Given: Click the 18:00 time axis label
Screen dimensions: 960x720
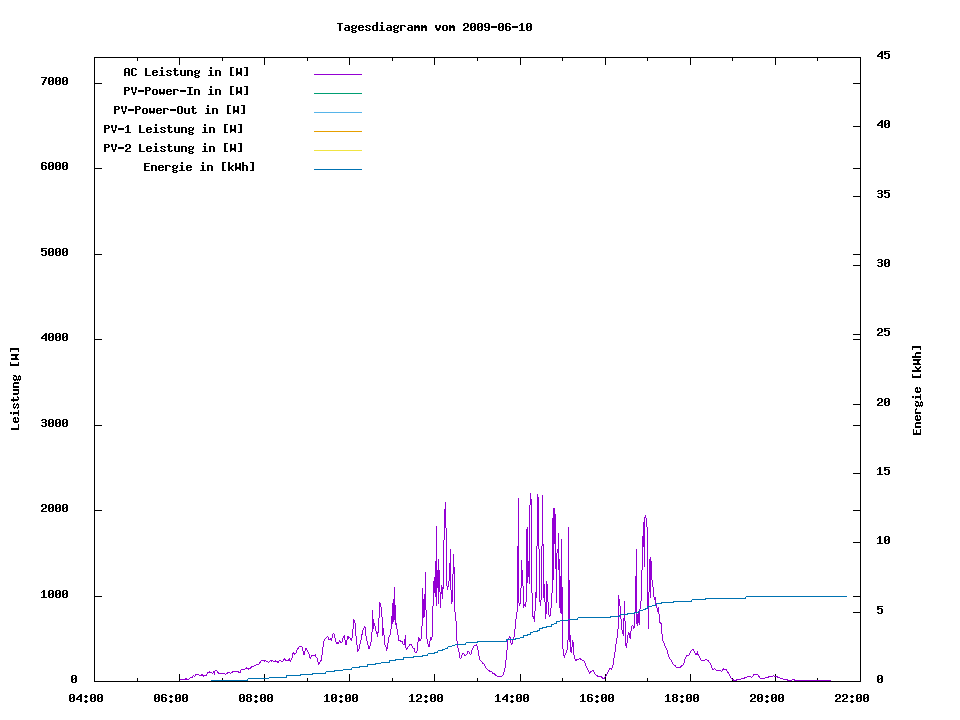Looking at the screenshot, I should (682, 699).
